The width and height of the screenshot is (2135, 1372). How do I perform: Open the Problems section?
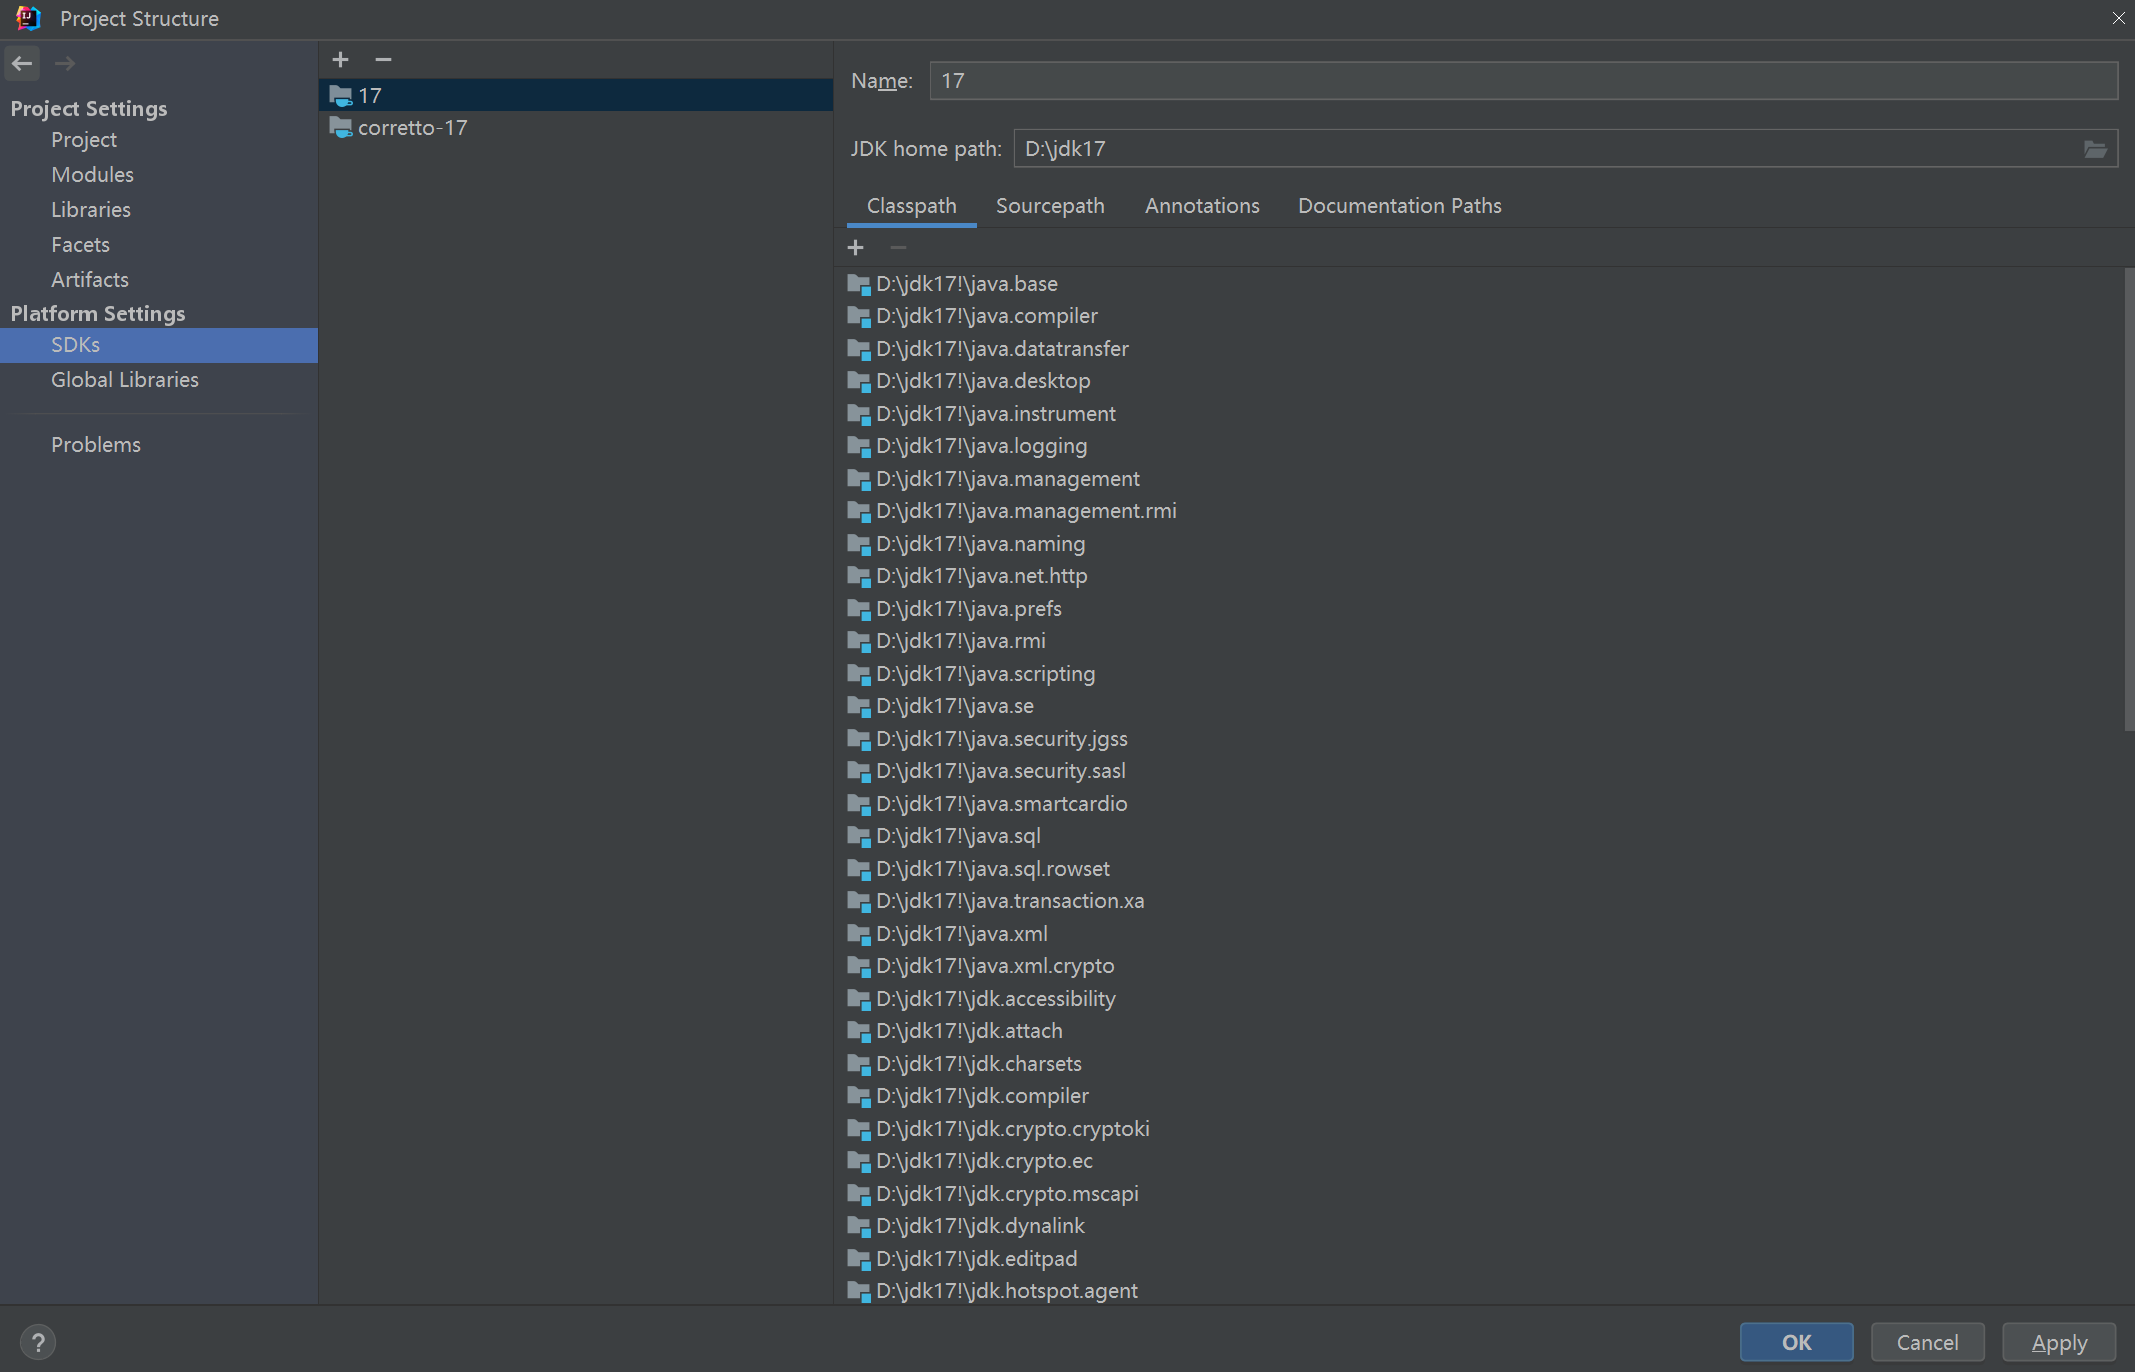coord(96,444)
